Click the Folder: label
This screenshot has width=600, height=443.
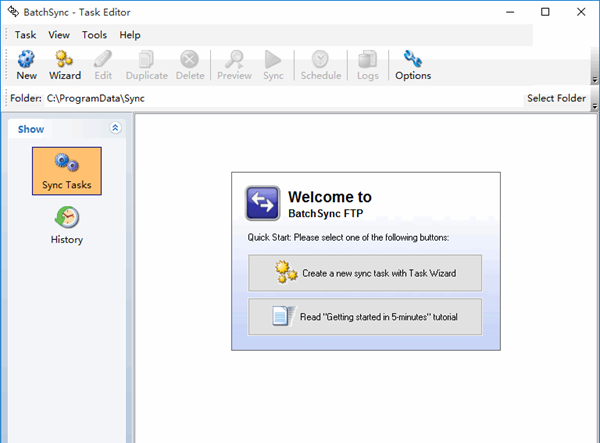click(26, 98)
